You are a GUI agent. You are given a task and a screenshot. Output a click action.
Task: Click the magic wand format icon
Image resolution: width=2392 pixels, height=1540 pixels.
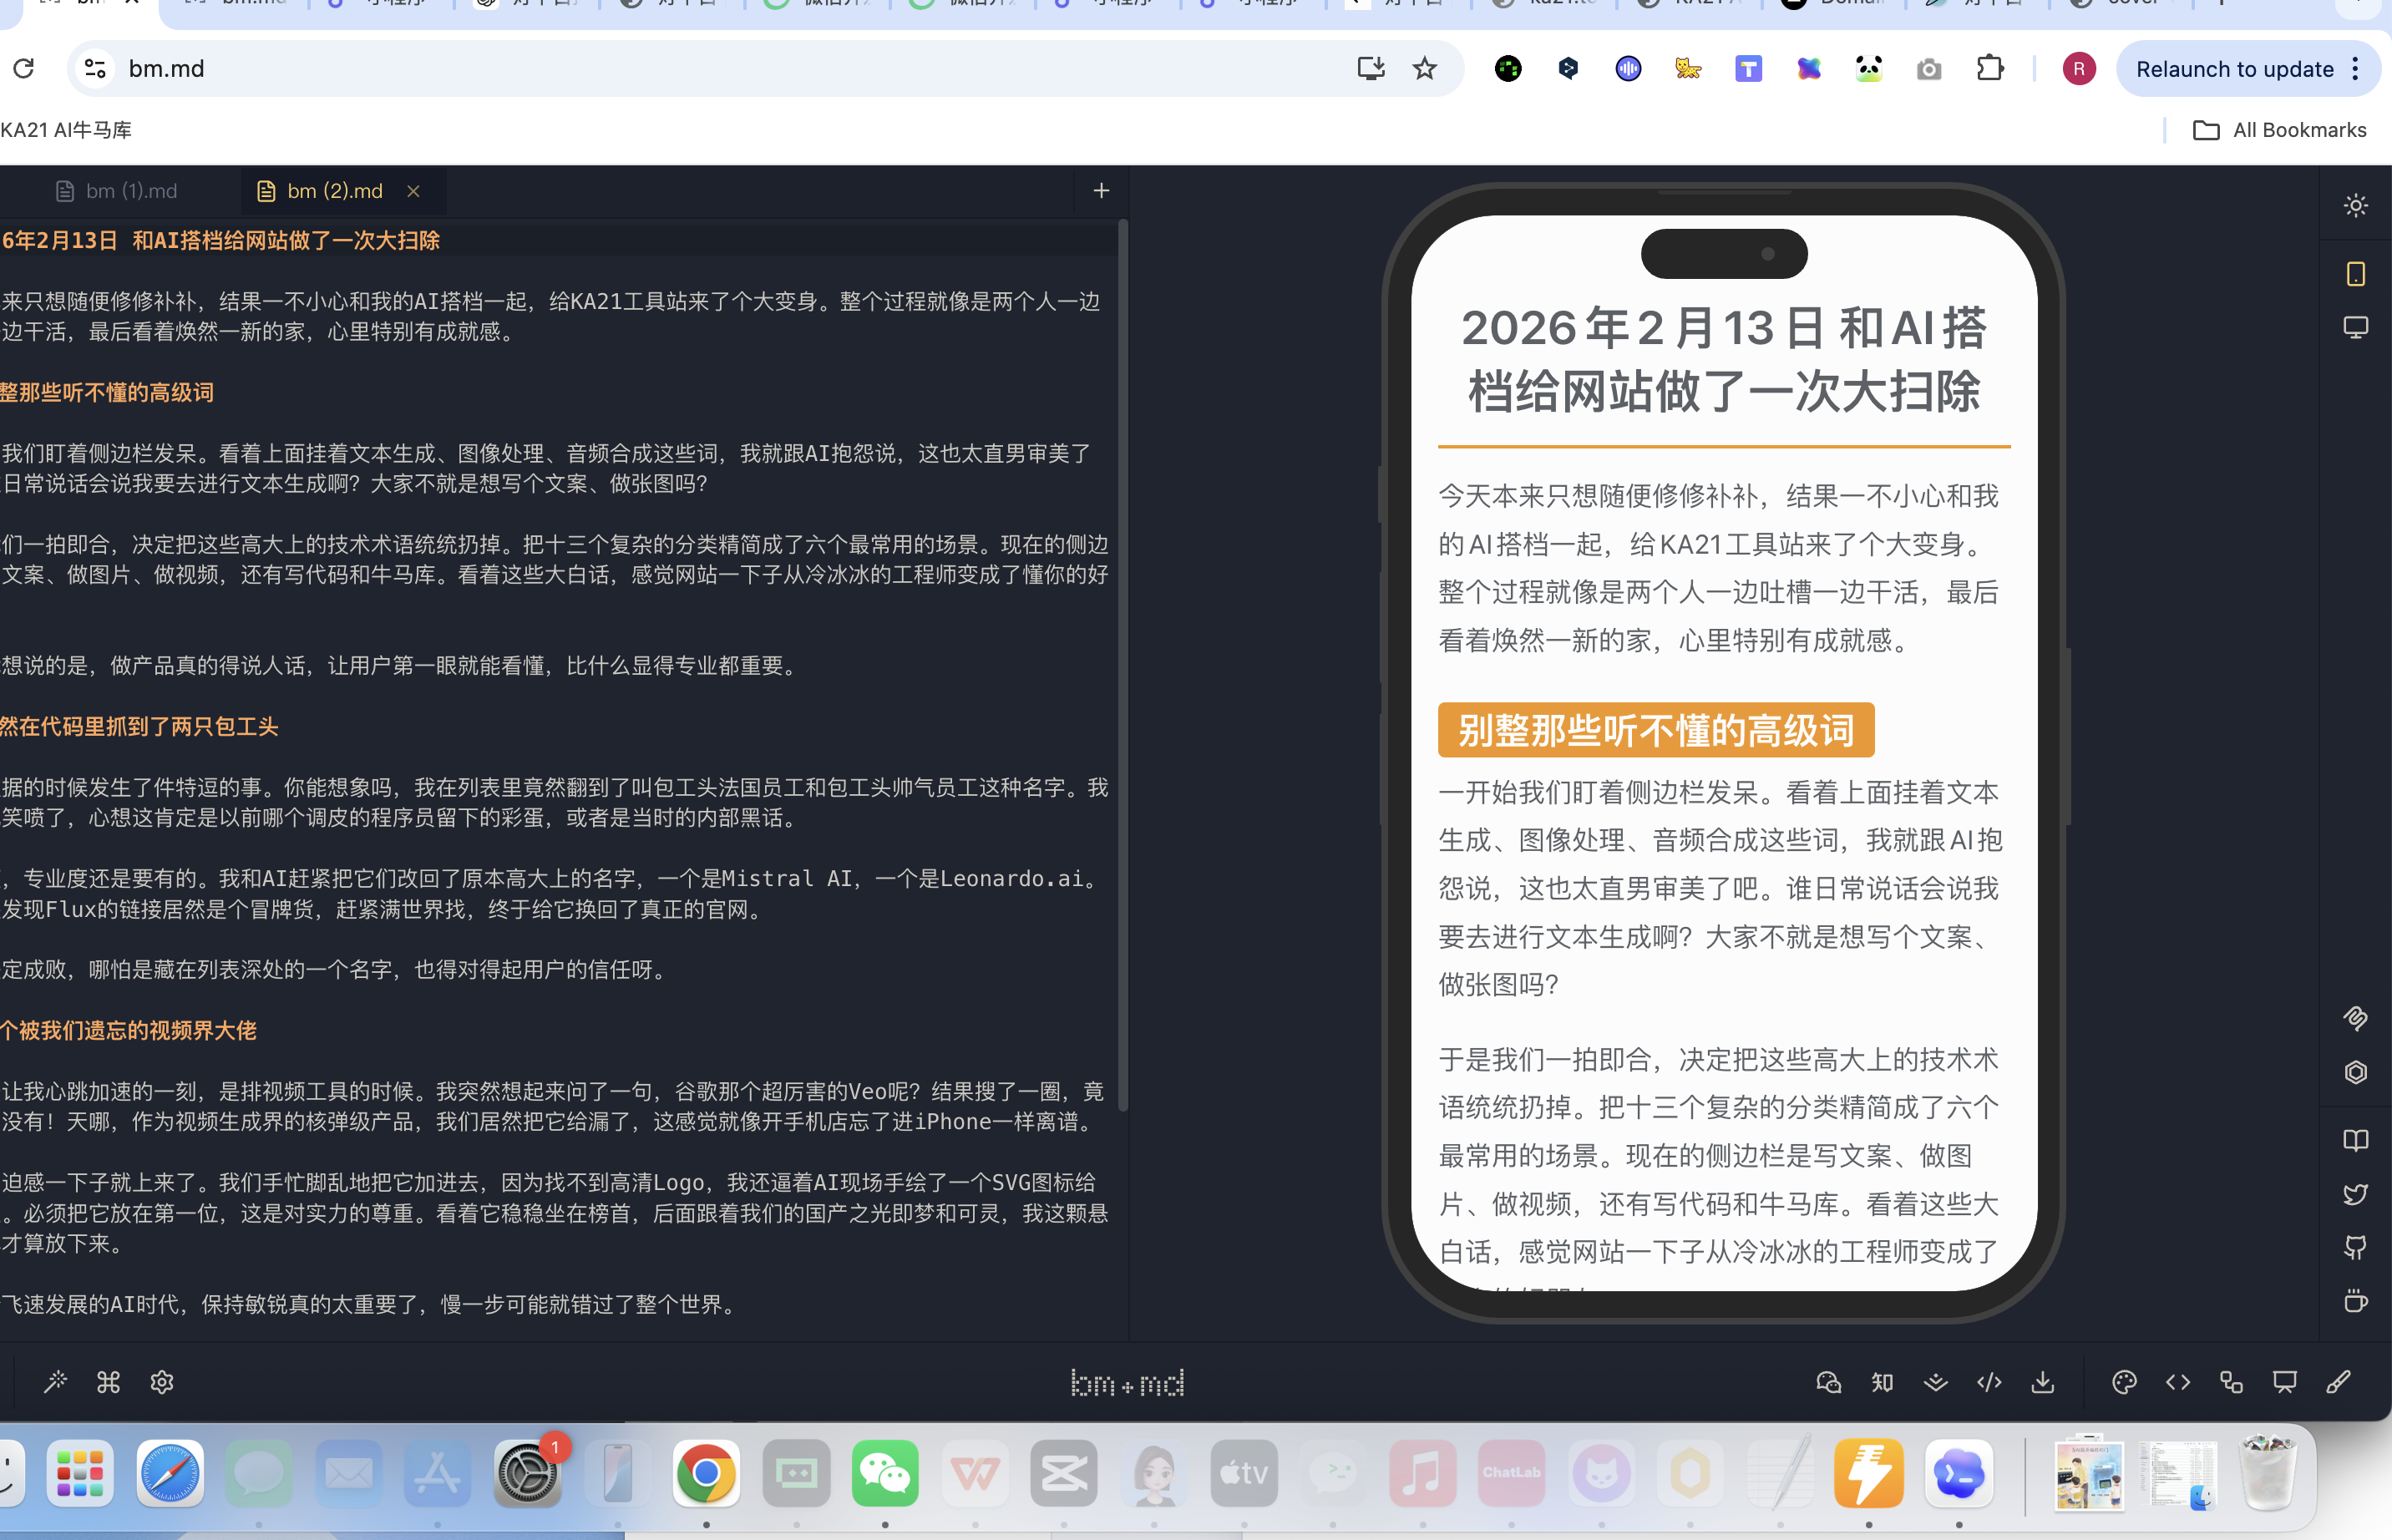pyautogui.click(x=55, y=1382)
